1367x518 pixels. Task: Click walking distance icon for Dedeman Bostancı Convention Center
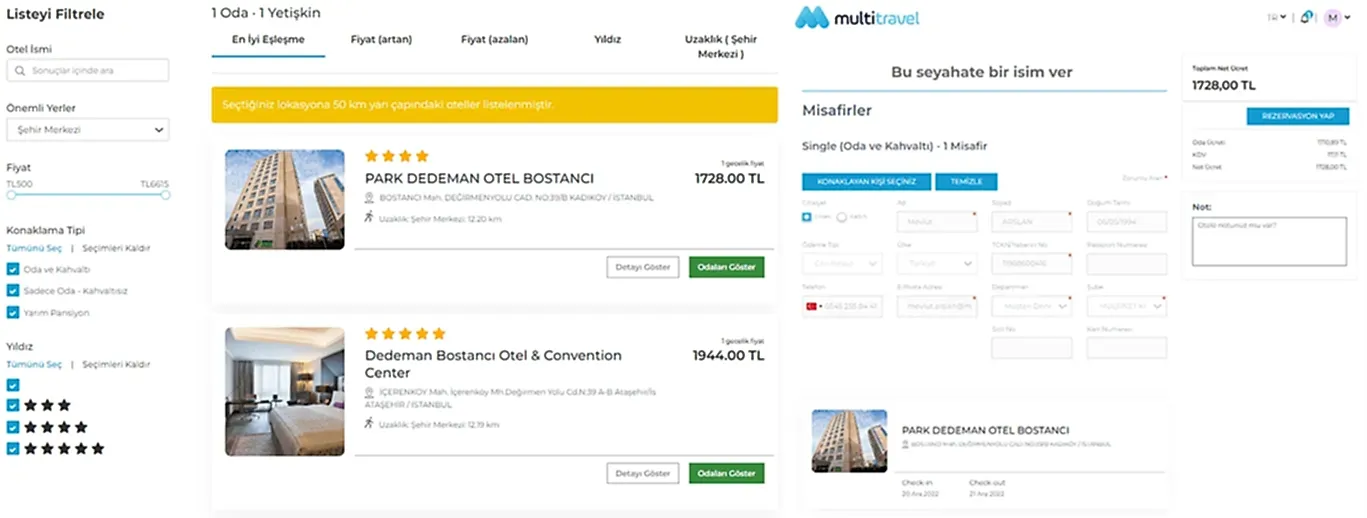369,424
